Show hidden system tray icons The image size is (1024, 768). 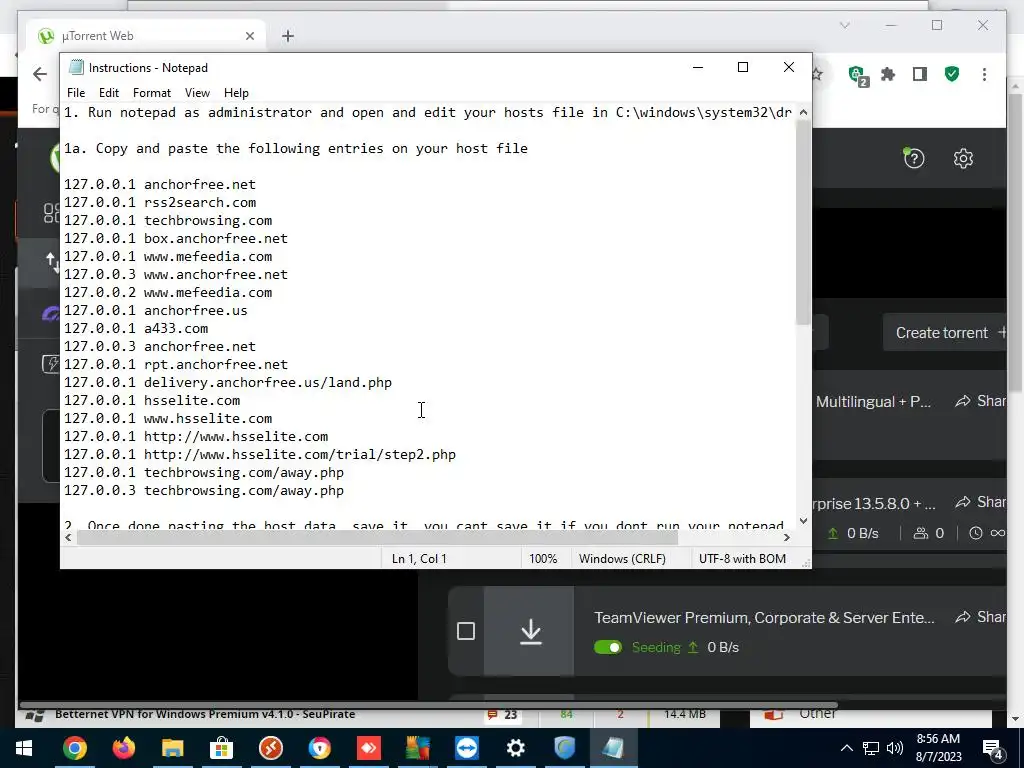pyautogui.click(x=846, y=748)
